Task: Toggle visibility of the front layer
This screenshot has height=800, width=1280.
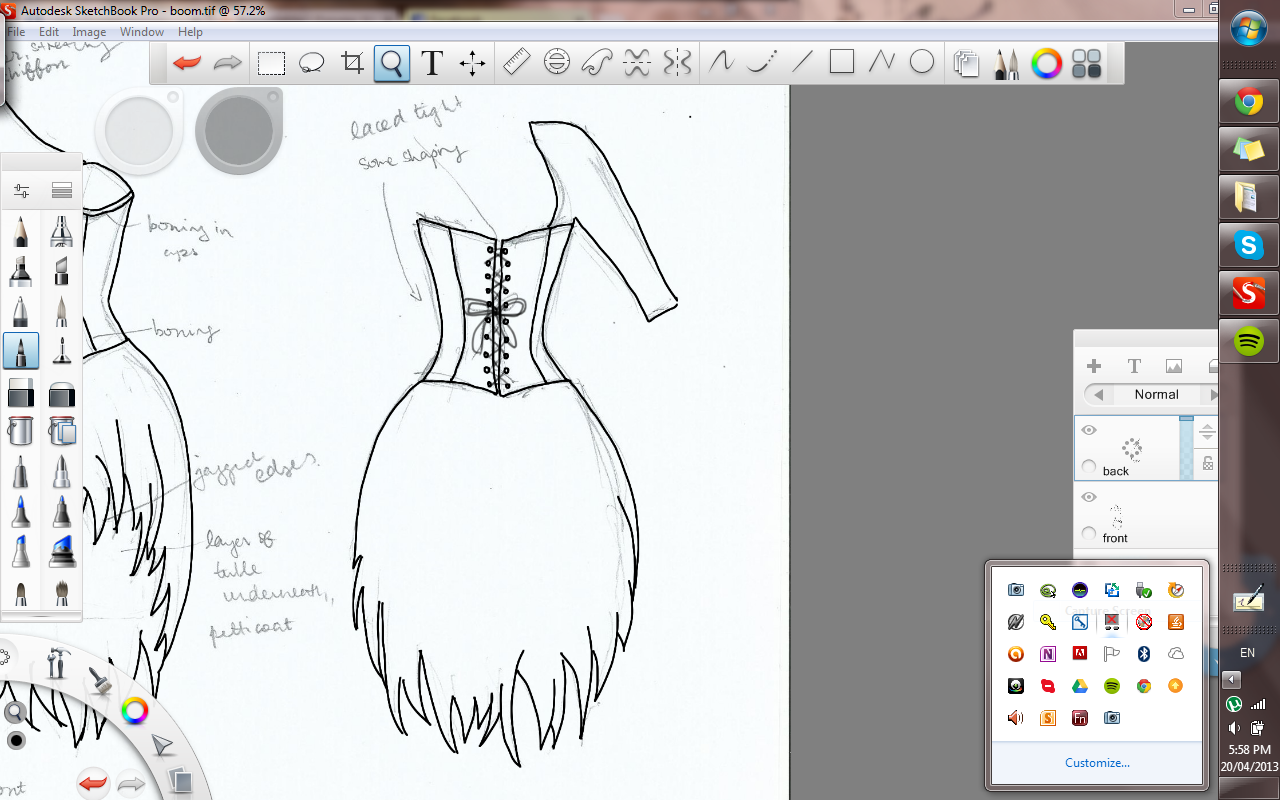Action: (1089, 497)
